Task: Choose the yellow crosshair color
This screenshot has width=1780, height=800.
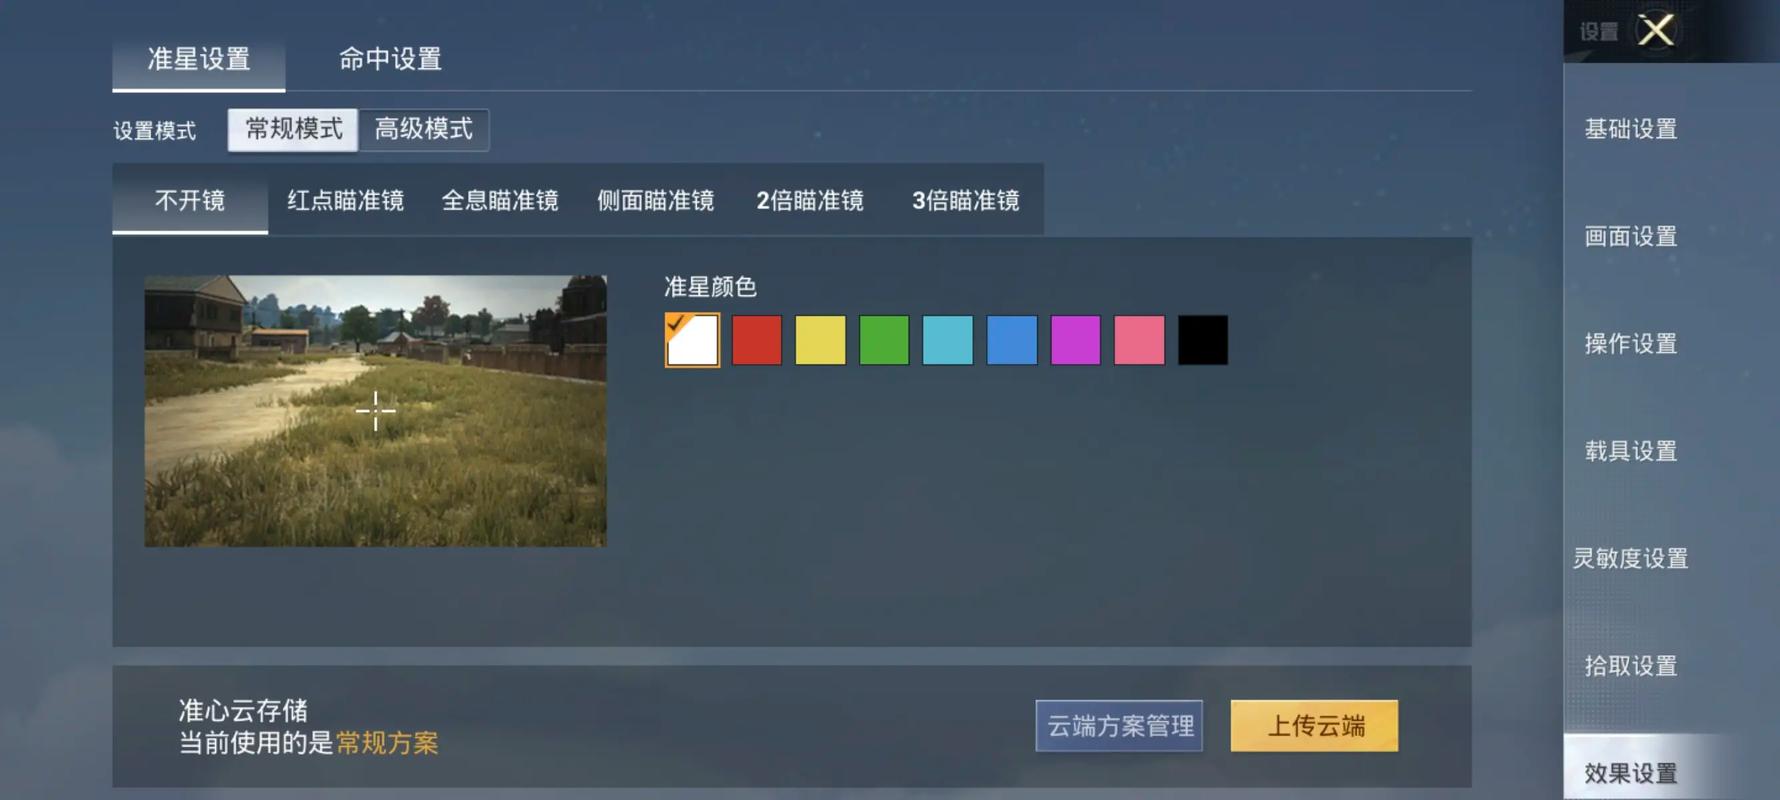Action: coord(820,340)
